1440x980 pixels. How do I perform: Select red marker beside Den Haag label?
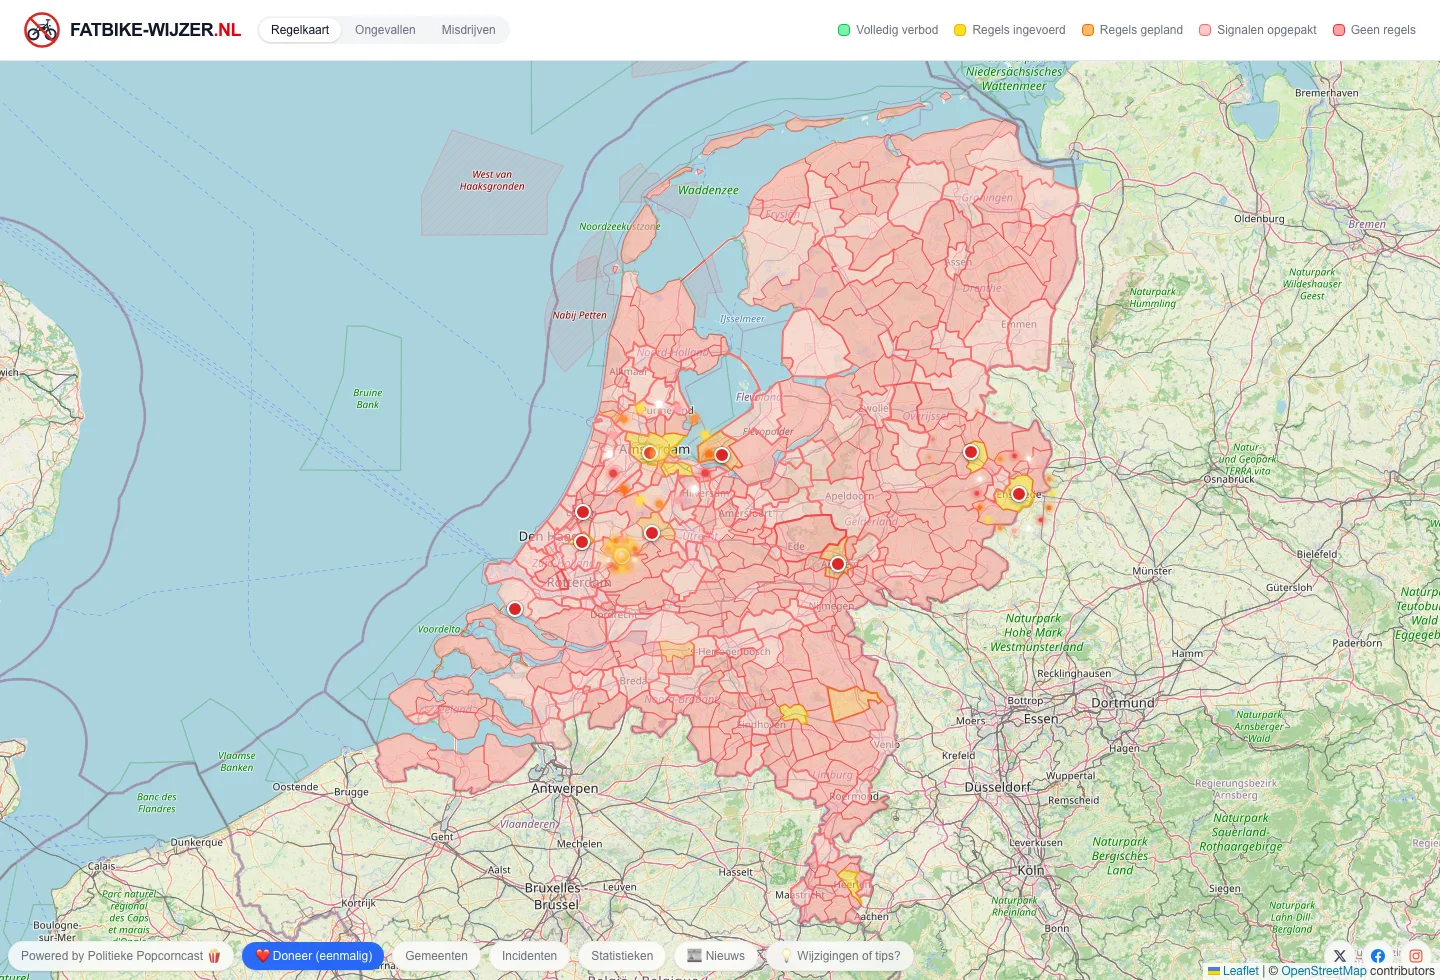pos(582,542)
